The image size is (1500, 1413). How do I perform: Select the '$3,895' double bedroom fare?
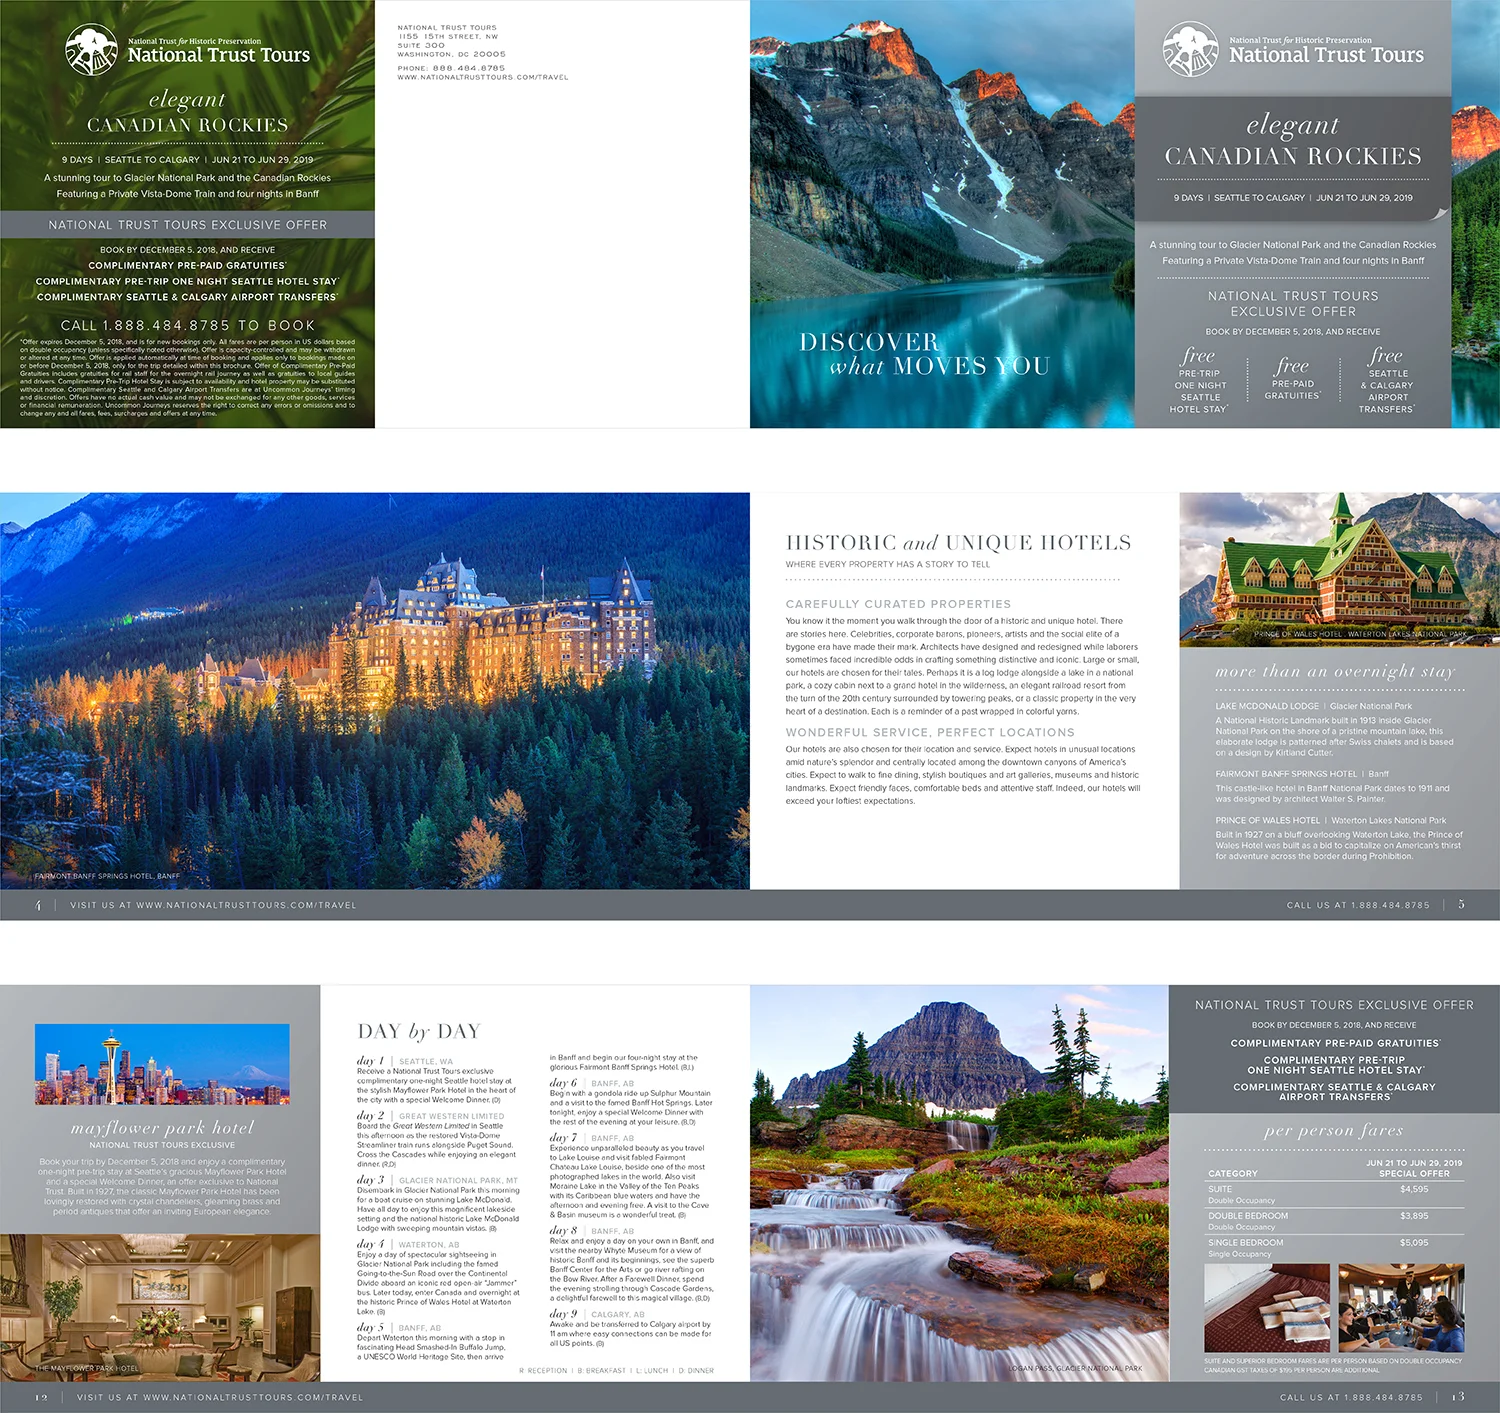click(x=1414, y=1216)
